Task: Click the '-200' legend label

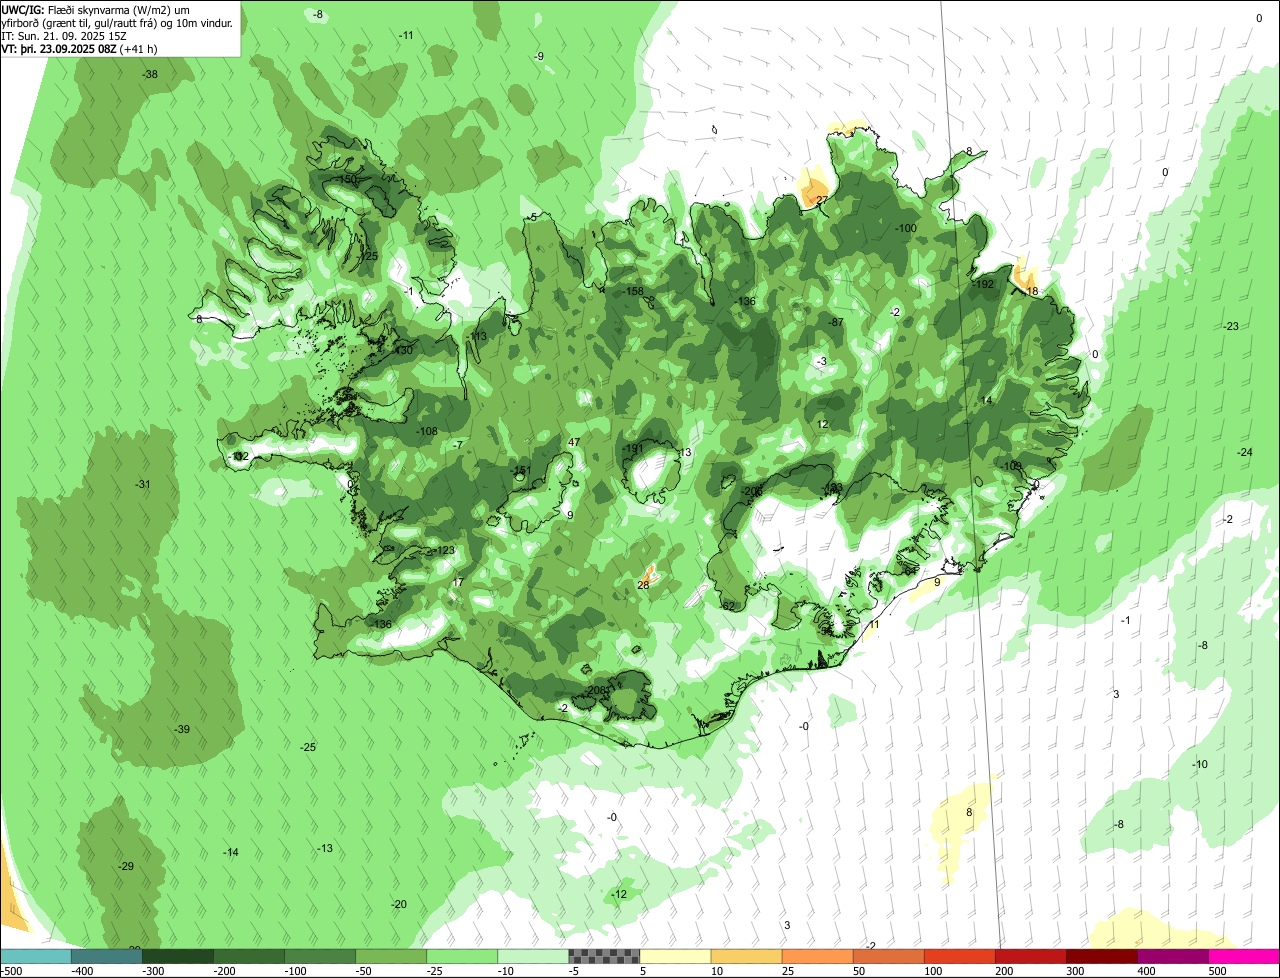Action: pyautogui.click(x=225, y=971)
